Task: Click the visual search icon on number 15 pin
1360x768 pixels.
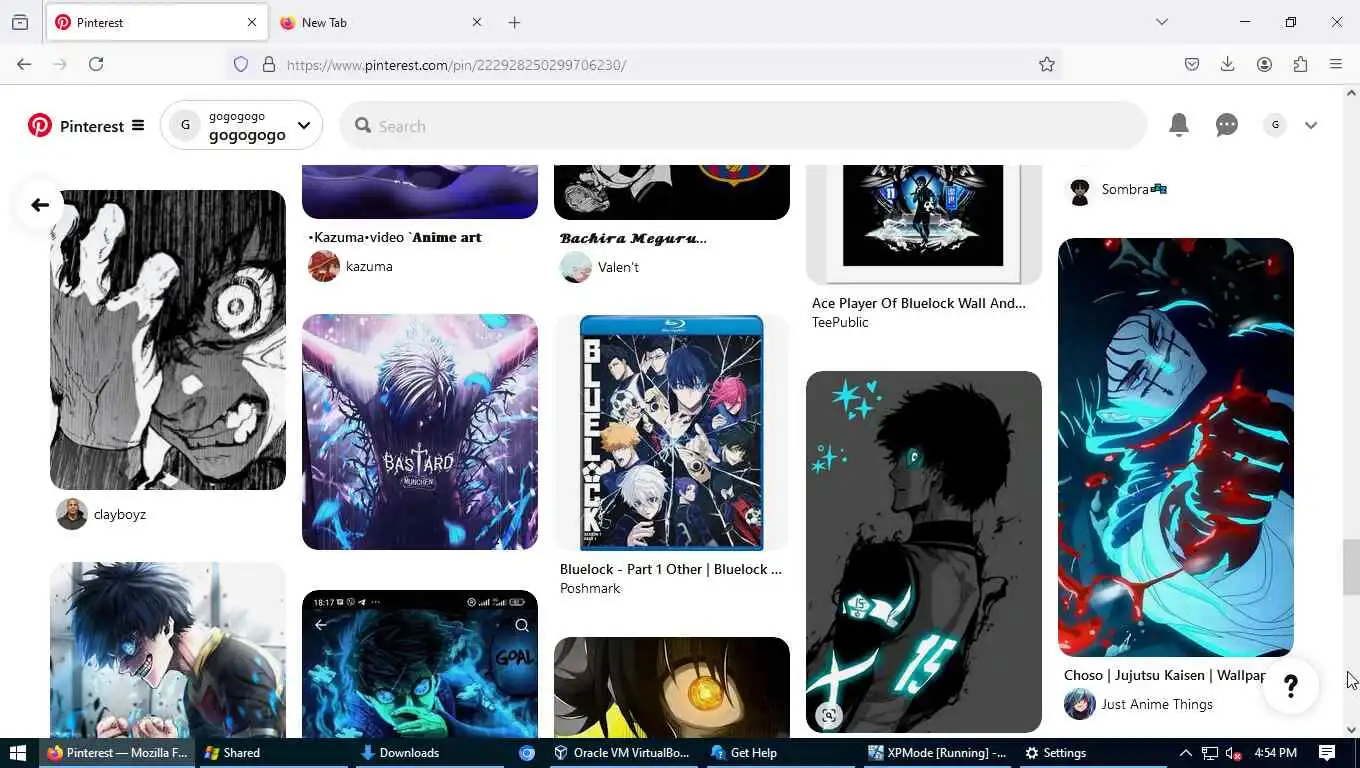Action: pyautogui.click(x=828, y=714)
